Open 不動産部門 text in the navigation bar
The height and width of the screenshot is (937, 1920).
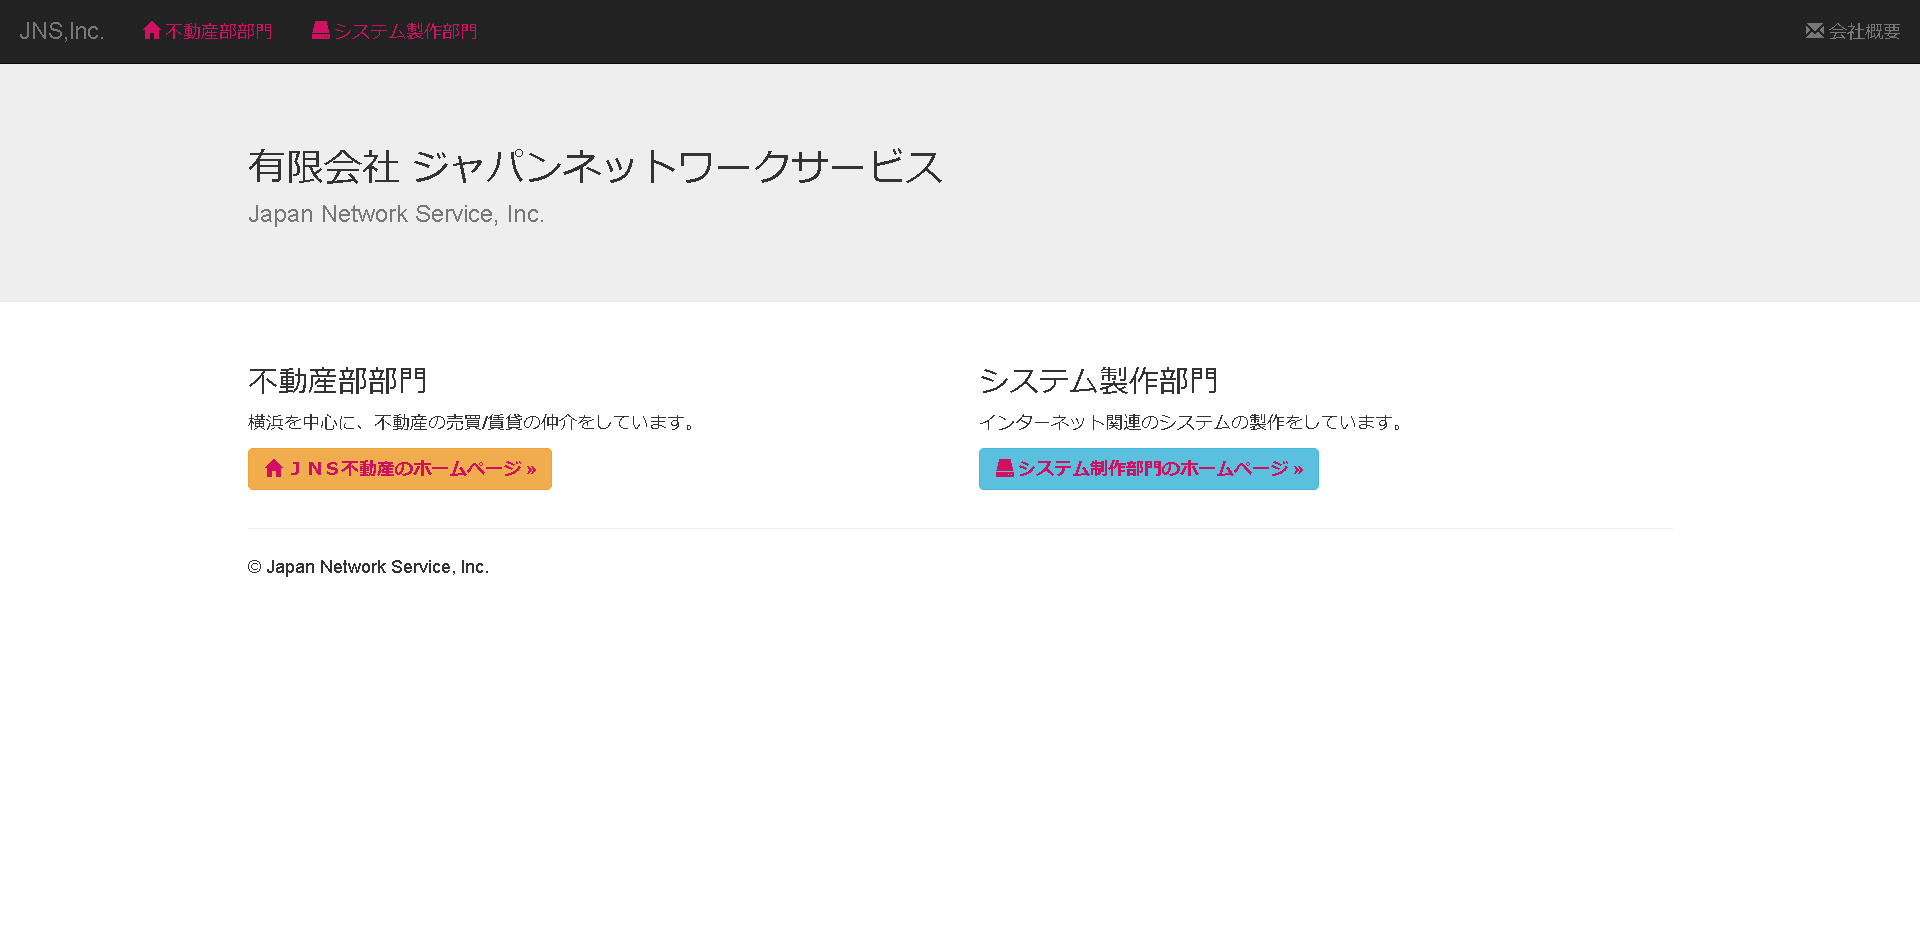219,32
